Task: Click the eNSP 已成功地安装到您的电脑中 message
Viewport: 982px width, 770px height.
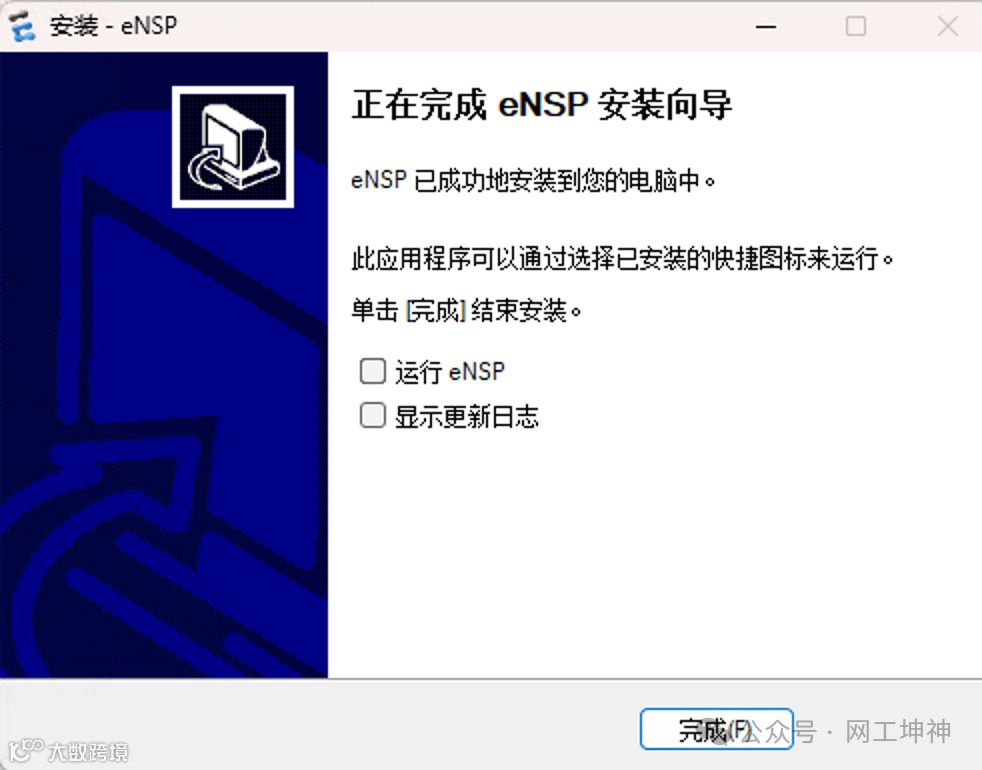Action: point(534,180)
